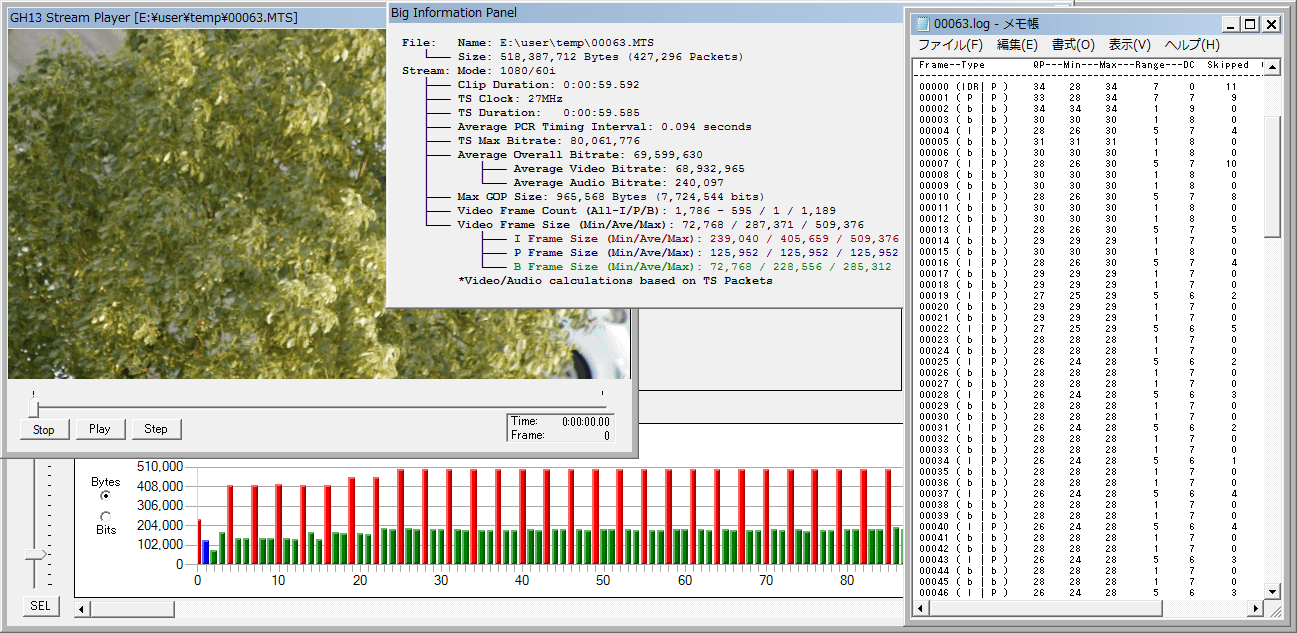
Task: Click Notepad's scroll up arrow
Action: tap(1272, 67)
